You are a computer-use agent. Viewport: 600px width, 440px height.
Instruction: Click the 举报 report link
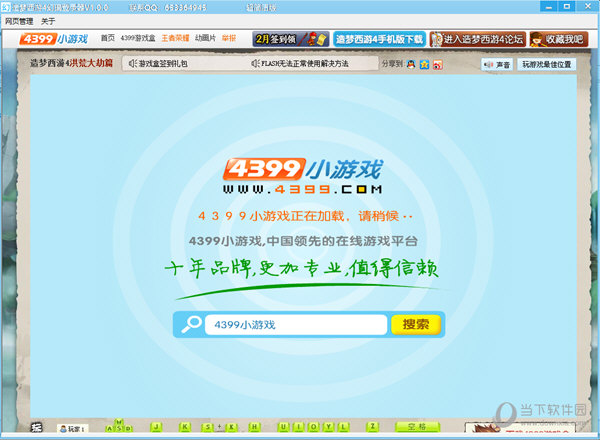[x=229, y=38]
